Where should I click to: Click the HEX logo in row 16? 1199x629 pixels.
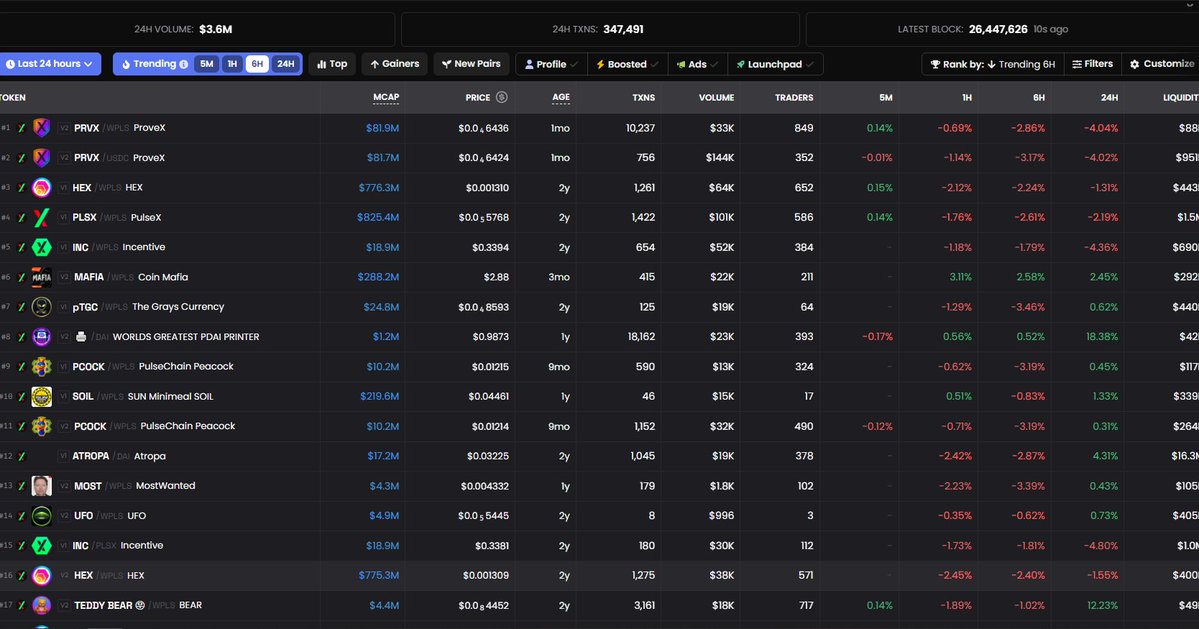point(41,575)
